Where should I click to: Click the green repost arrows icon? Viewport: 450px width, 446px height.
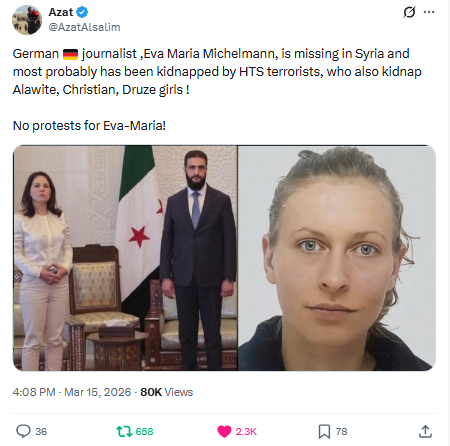pyautogui.click(x=124, y=431)
